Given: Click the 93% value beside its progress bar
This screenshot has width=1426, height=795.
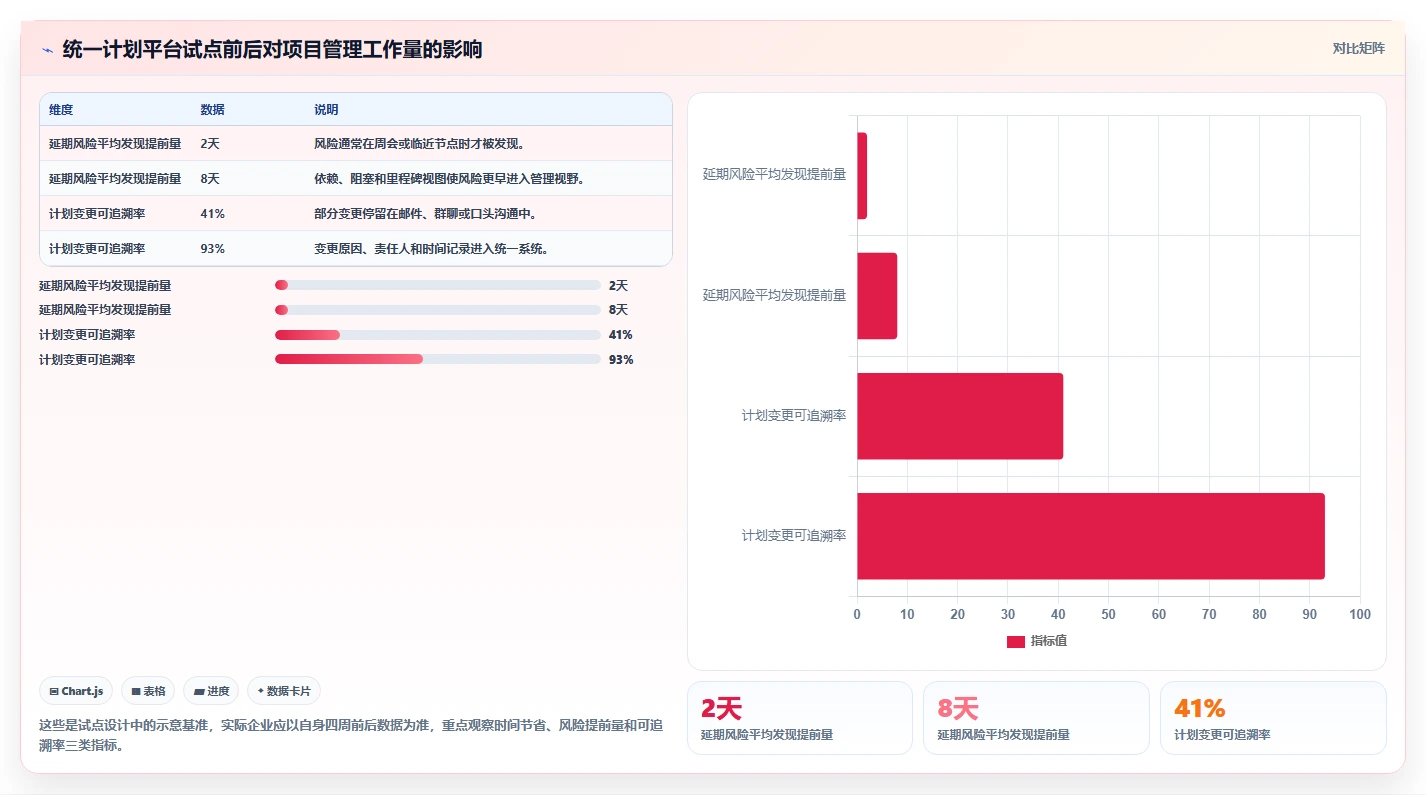Looking at the screenshot, I should click(x=620, y=359).
